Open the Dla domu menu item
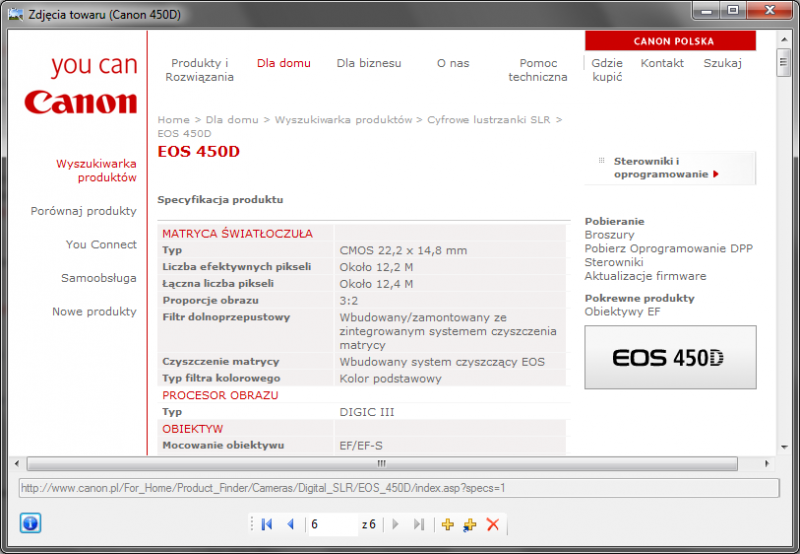Screen dimensions: 800x554 click(284, 63)
